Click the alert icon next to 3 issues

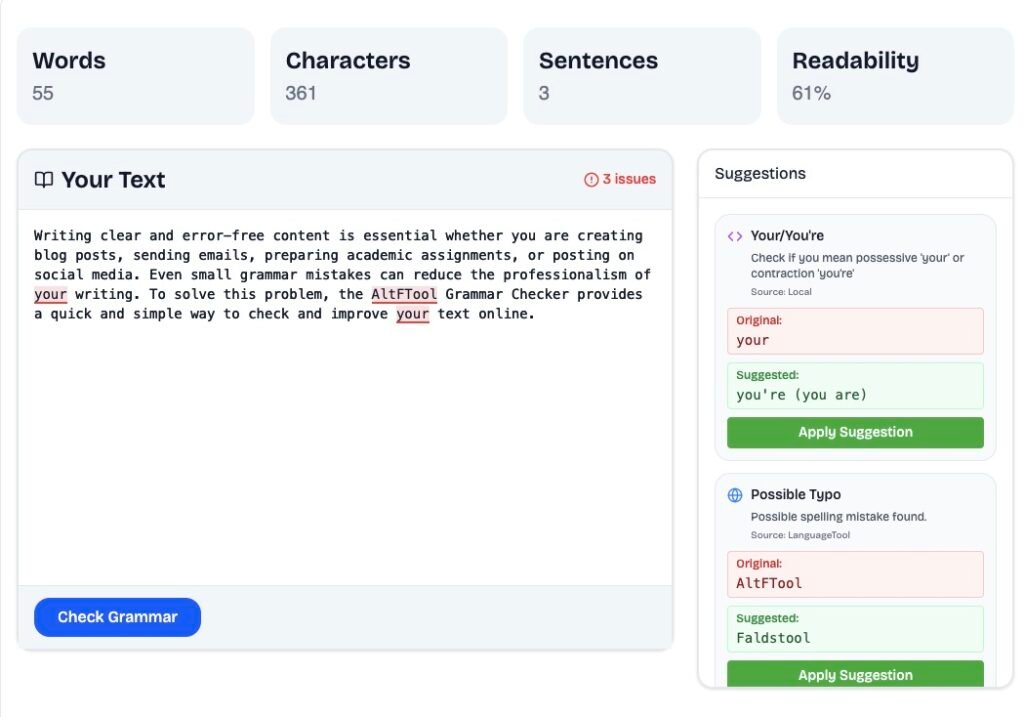click(591, 180)
